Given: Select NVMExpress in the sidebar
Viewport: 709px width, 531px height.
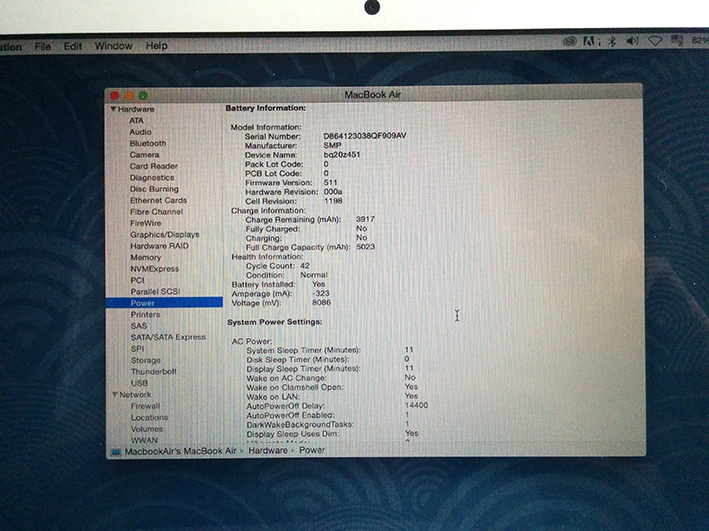Looking at the screenshot, I should (155, 269).
